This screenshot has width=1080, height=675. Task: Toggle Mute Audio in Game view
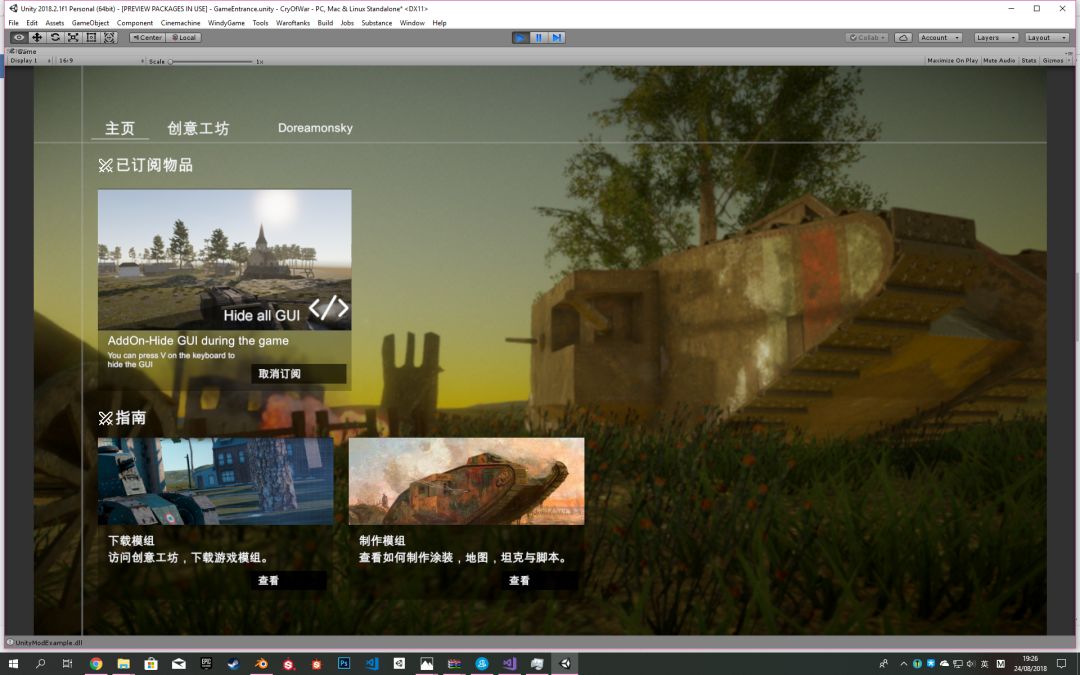coord(999,61)
